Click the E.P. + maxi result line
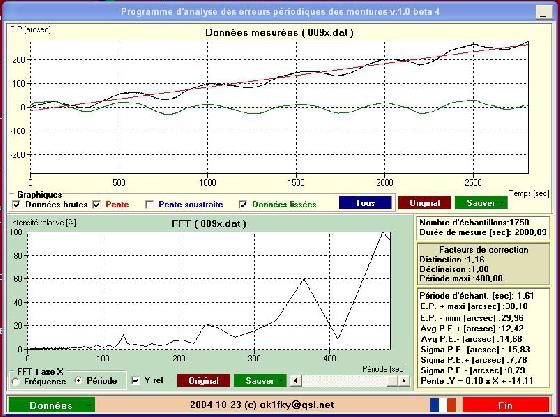This screenshot has height=417, width=560. [474, 306]
